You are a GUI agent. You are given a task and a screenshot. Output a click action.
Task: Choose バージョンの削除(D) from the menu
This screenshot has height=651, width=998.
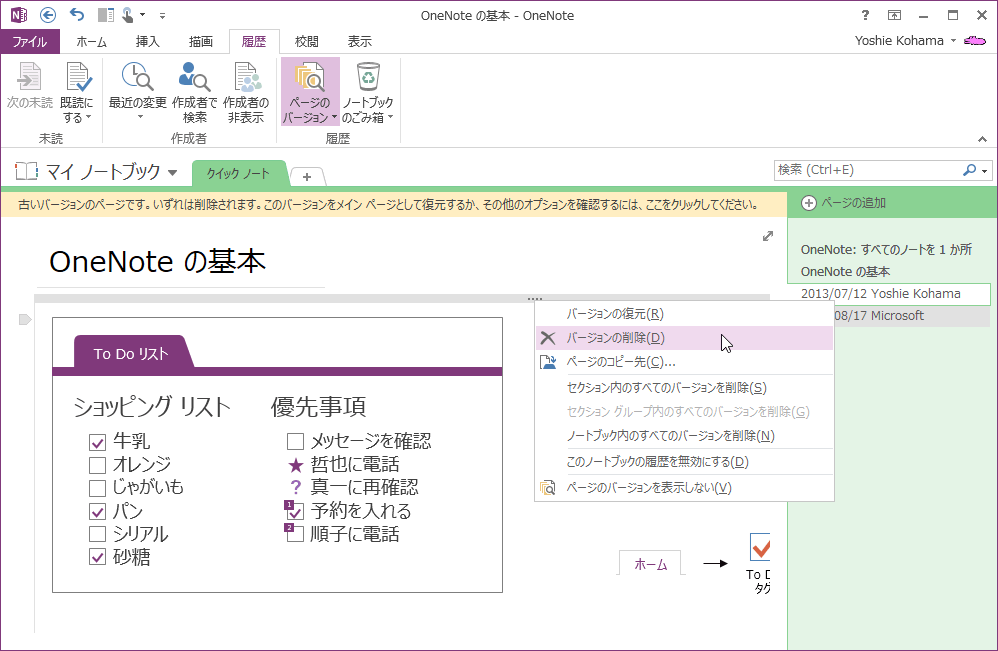685,338
